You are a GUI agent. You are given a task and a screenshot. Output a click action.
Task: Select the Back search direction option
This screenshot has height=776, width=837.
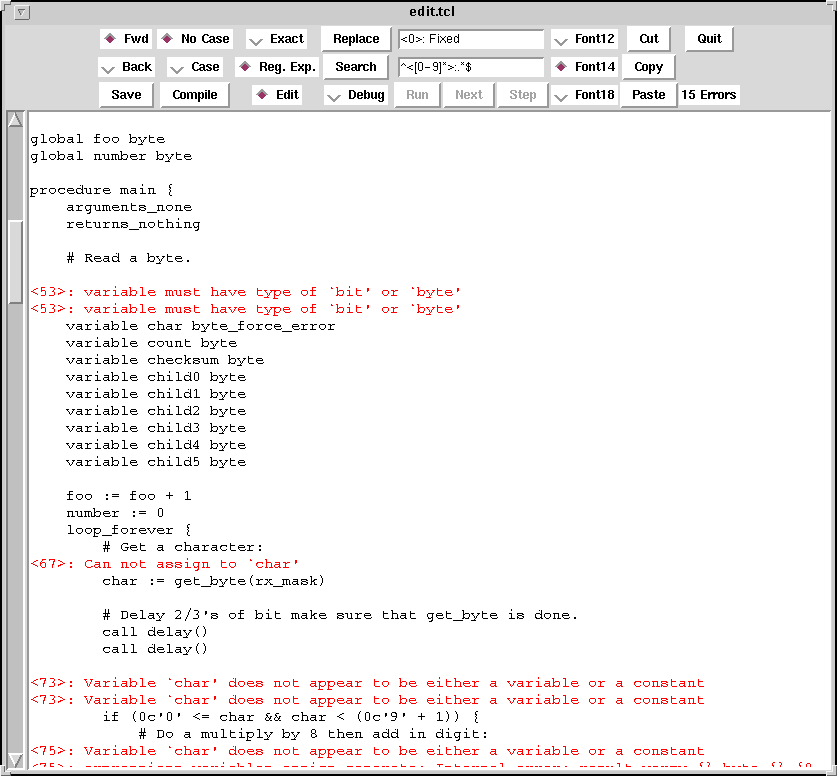(127, 67)
